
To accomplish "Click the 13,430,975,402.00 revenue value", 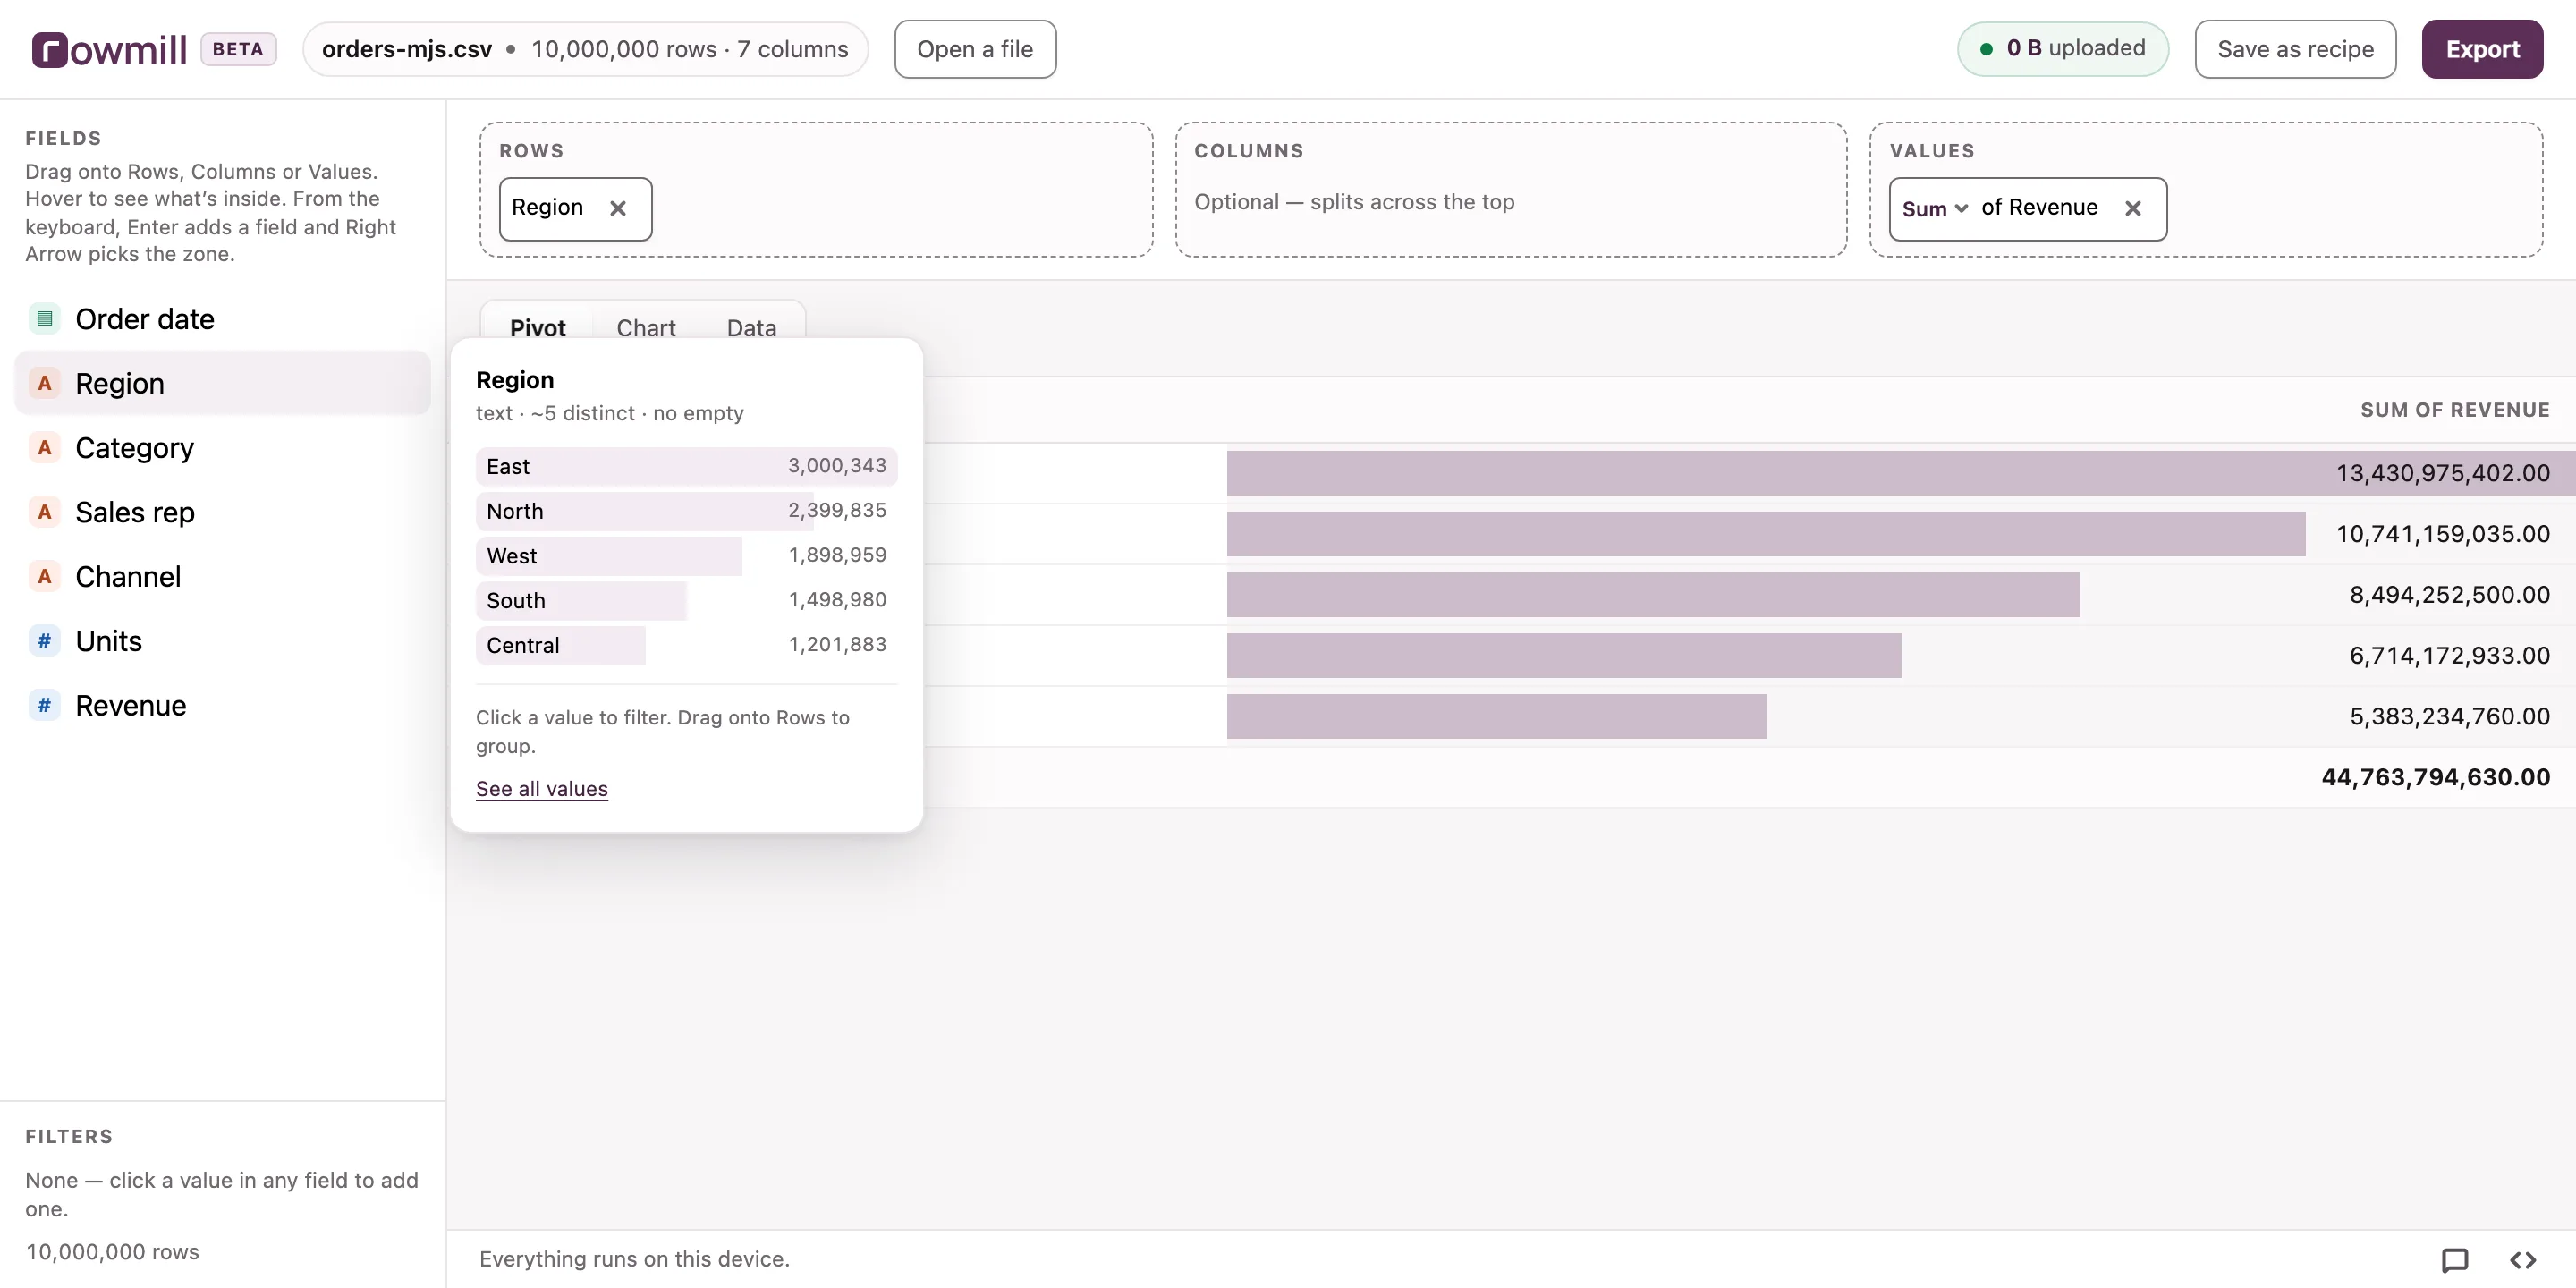I will (x=2442, y=473).
